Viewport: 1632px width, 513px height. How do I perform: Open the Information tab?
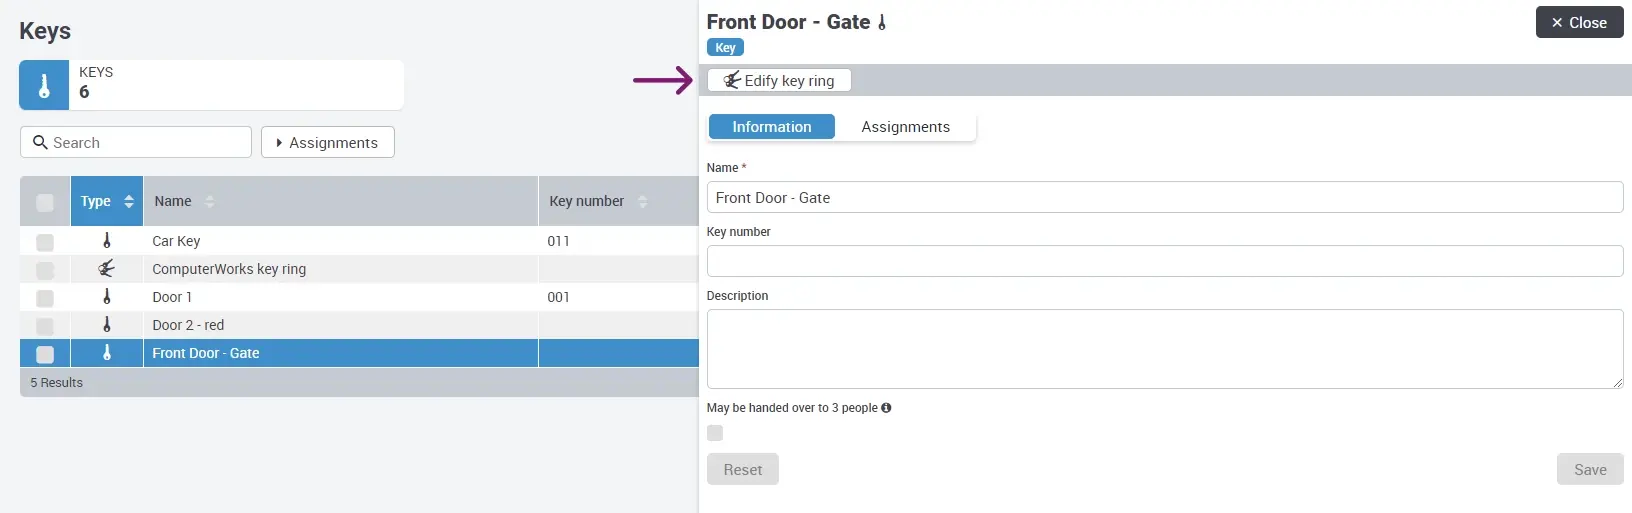771,127
